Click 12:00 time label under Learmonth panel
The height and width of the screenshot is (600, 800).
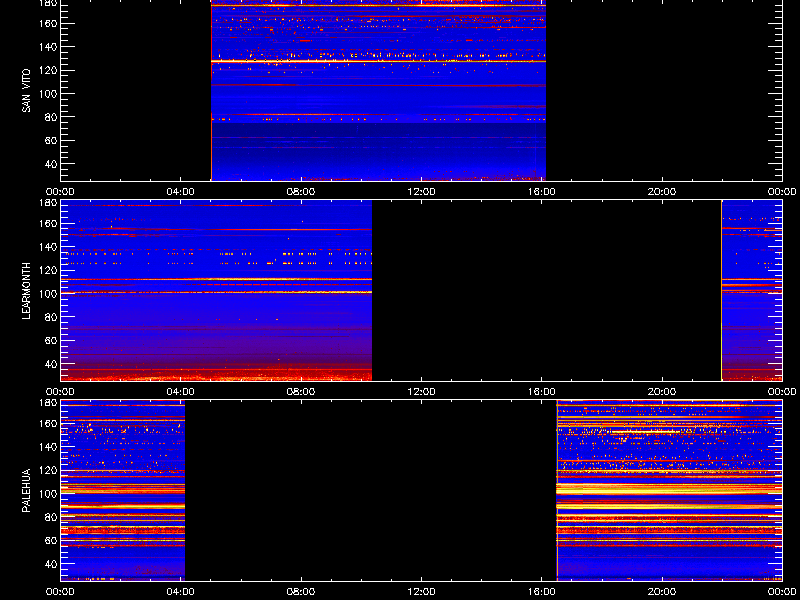click(x=421, y=392)
